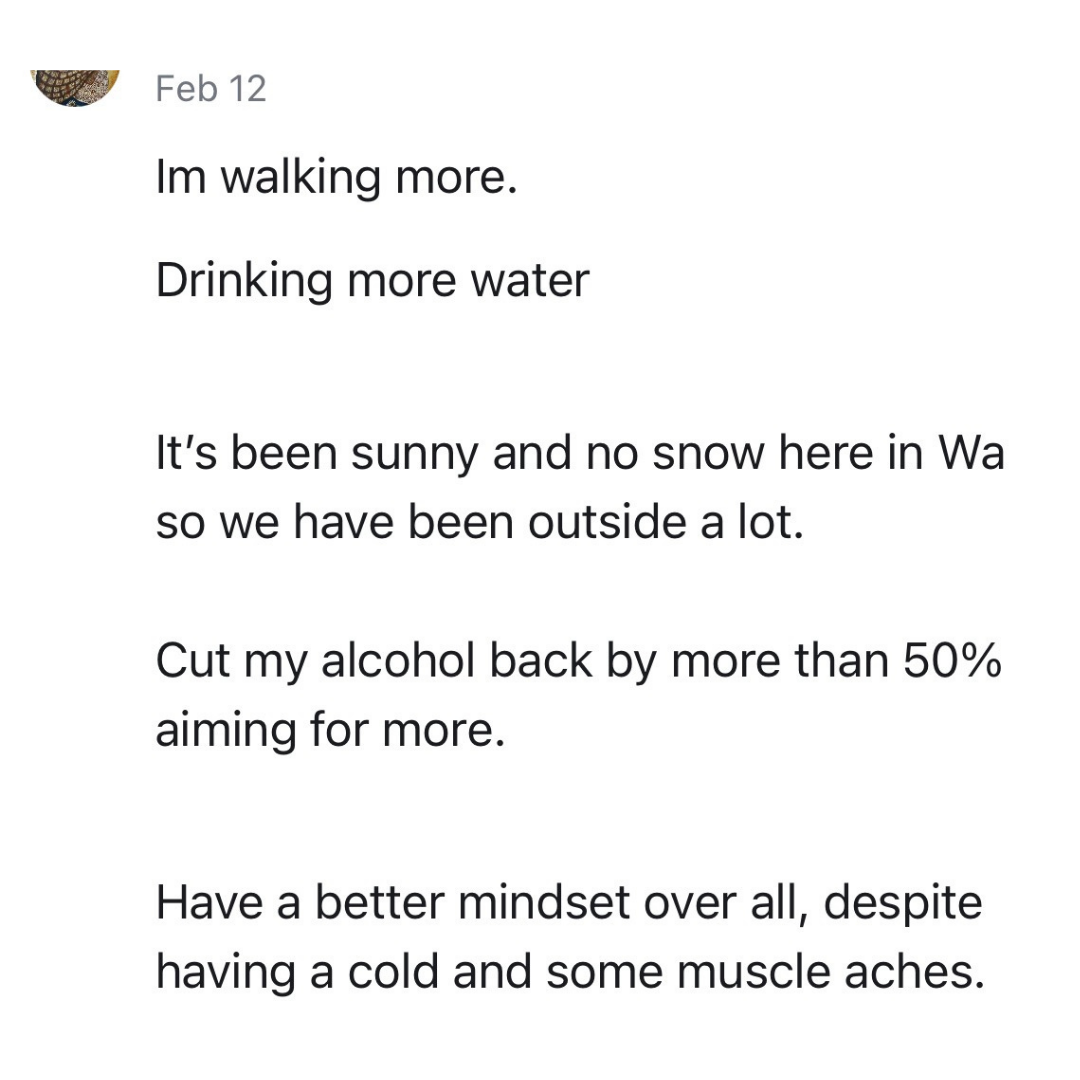1080x1080 pixels.
Task: Click the 'aiming for more.' line
Action: (331, 730)
